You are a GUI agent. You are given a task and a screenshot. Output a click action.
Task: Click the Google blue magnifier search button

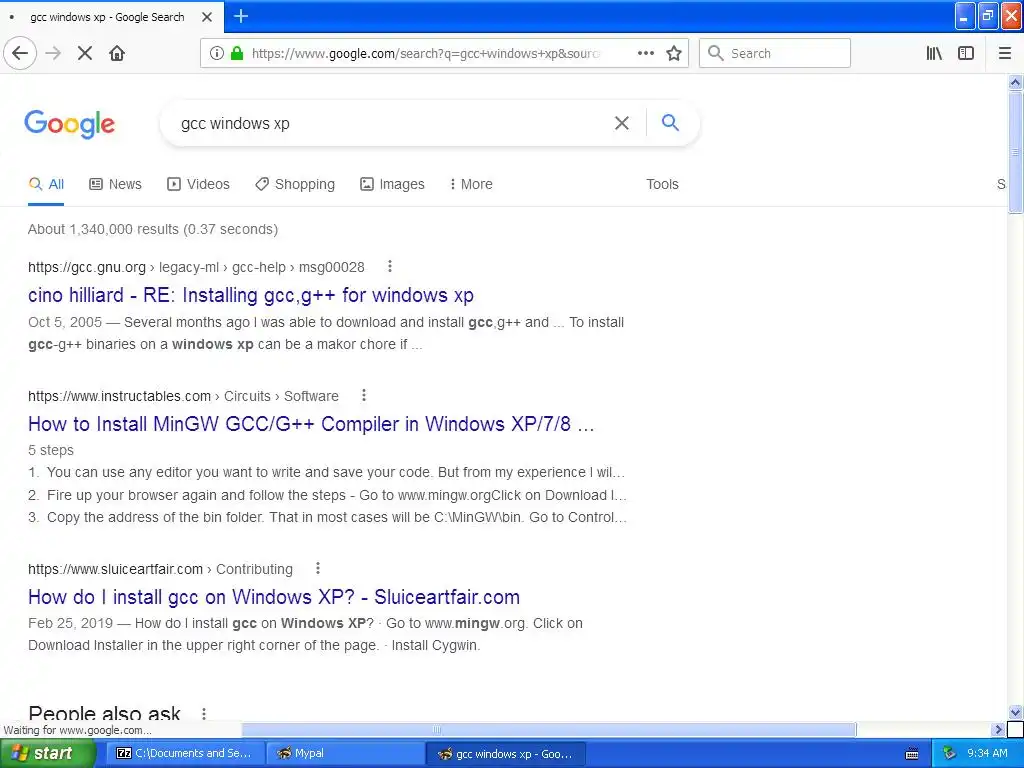[670, 122]
